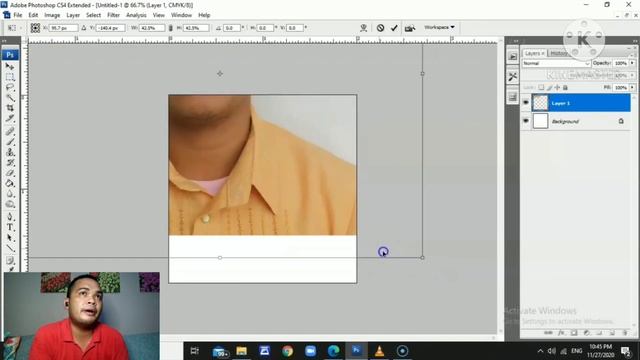This screenshot has height=360, width=640.
Task: Open the collapsed panel with play icon
Action: point(513,56)
